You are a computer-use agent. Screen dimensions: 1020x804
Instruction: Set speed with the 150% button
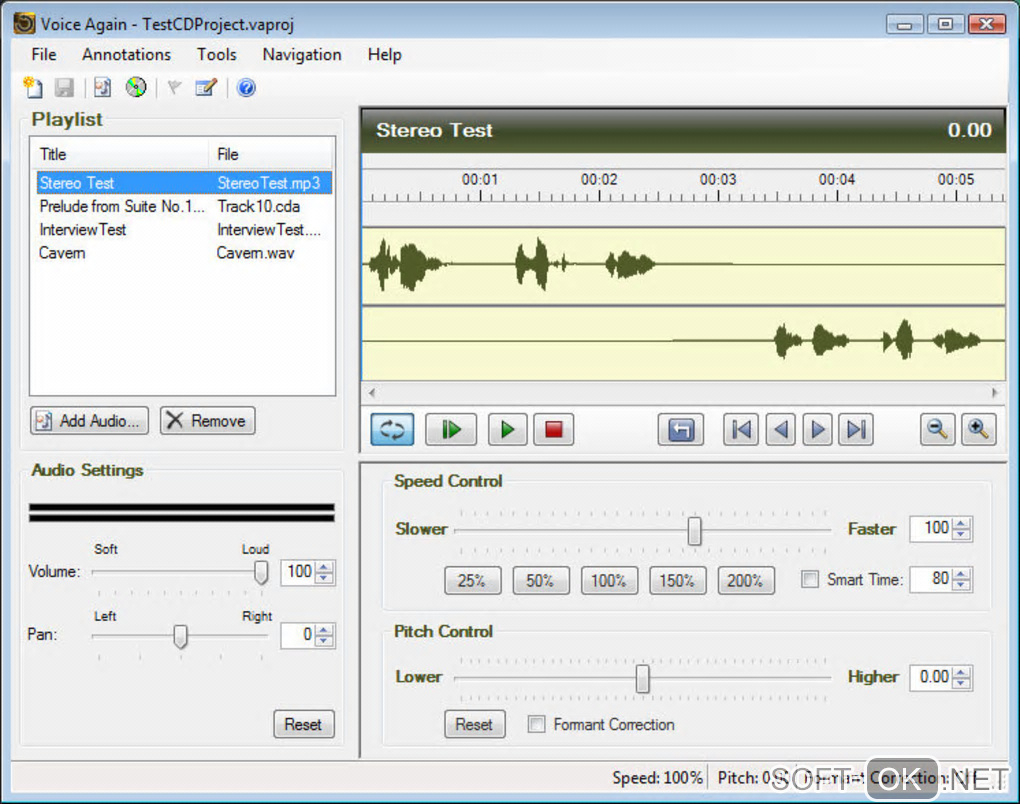677,580
